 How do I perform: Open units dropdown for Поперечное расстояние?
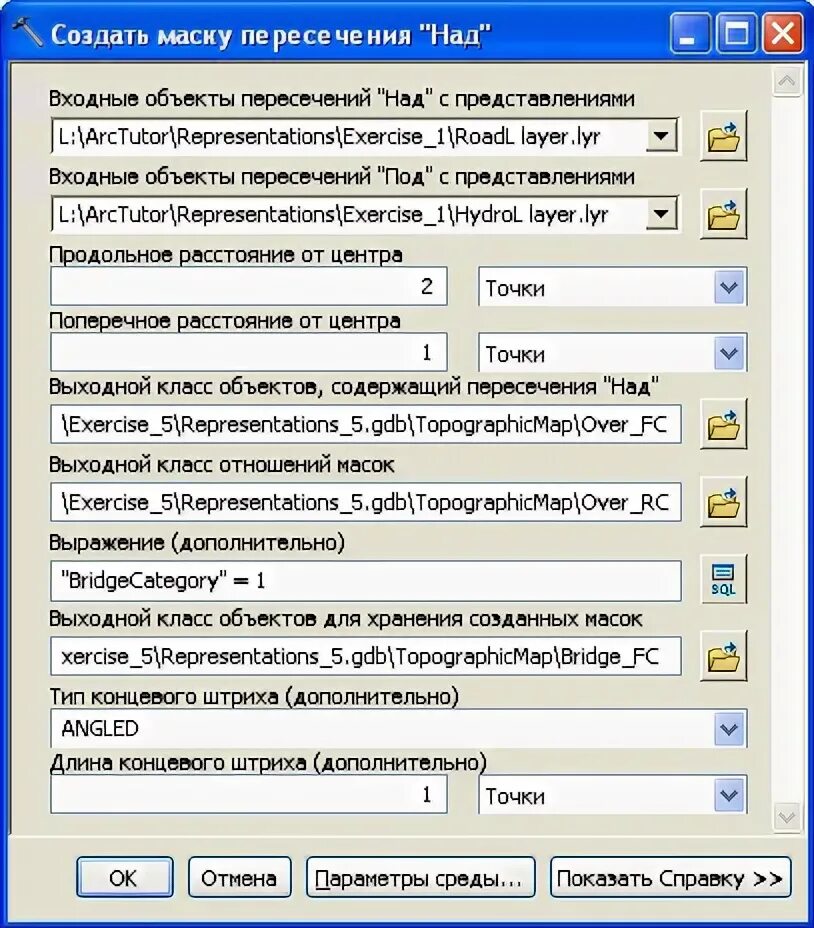pyautogui.click(x=729, y=353)
